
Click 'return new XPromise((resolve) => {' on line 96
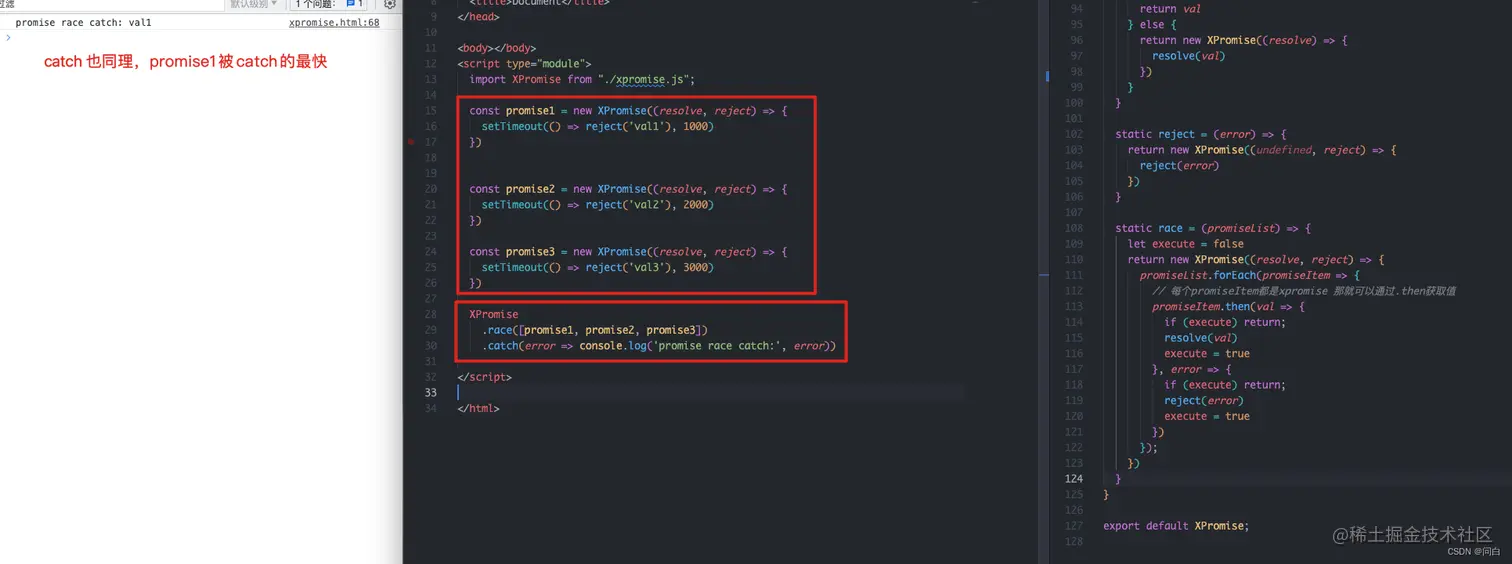(1244, 41)
